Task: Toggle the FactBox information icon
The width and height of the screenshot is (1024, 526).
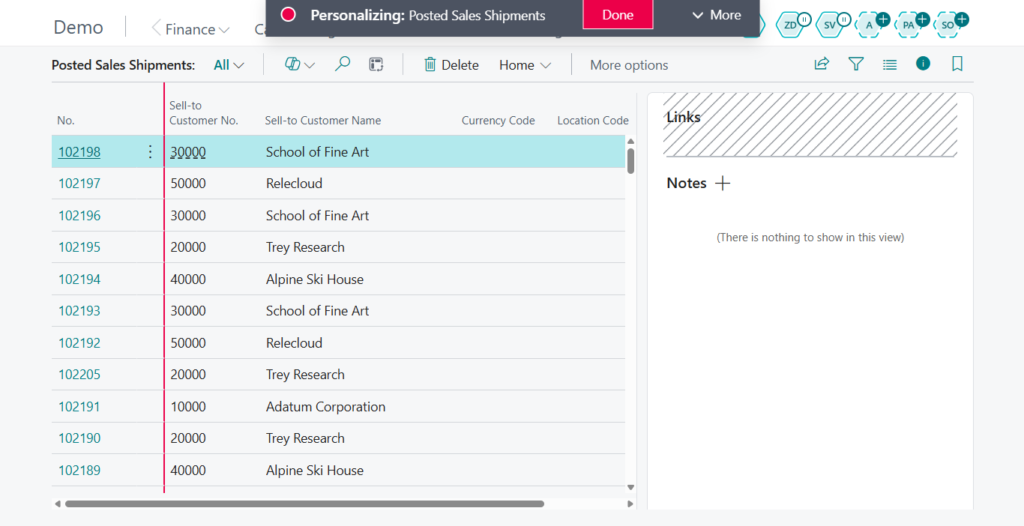Action: 923,64
